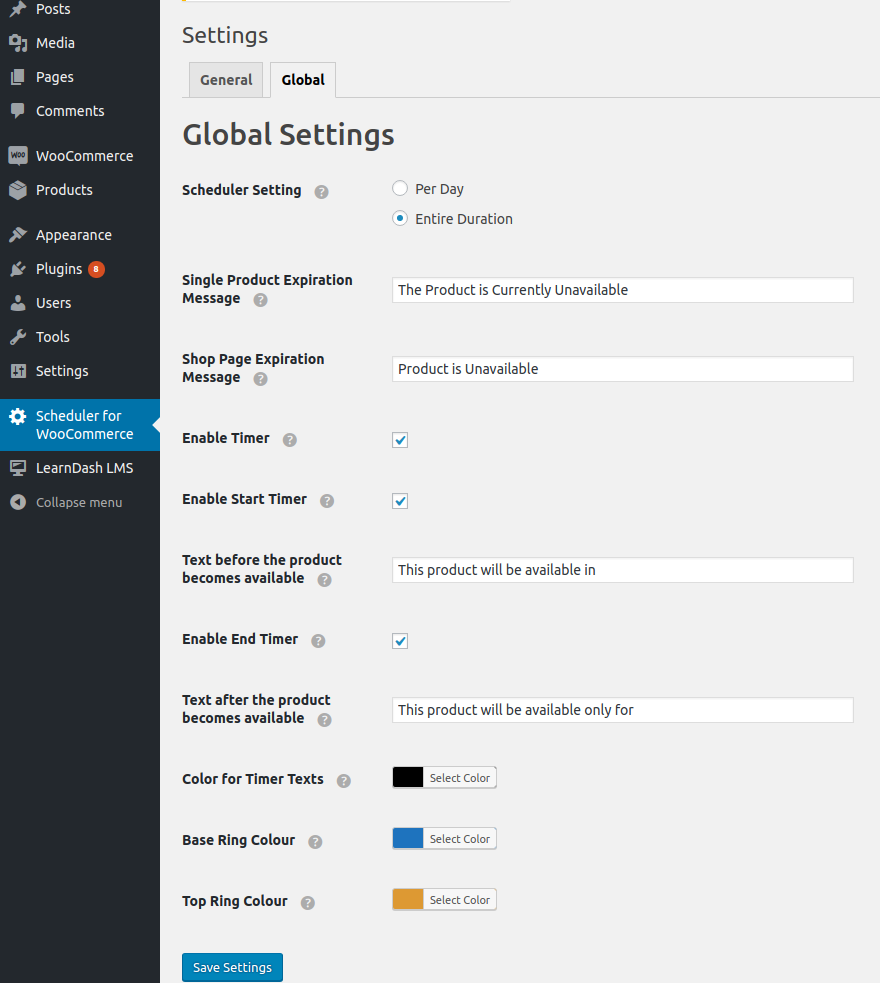
Task: Select the Per Day radio option
Action: pos(400,188)
